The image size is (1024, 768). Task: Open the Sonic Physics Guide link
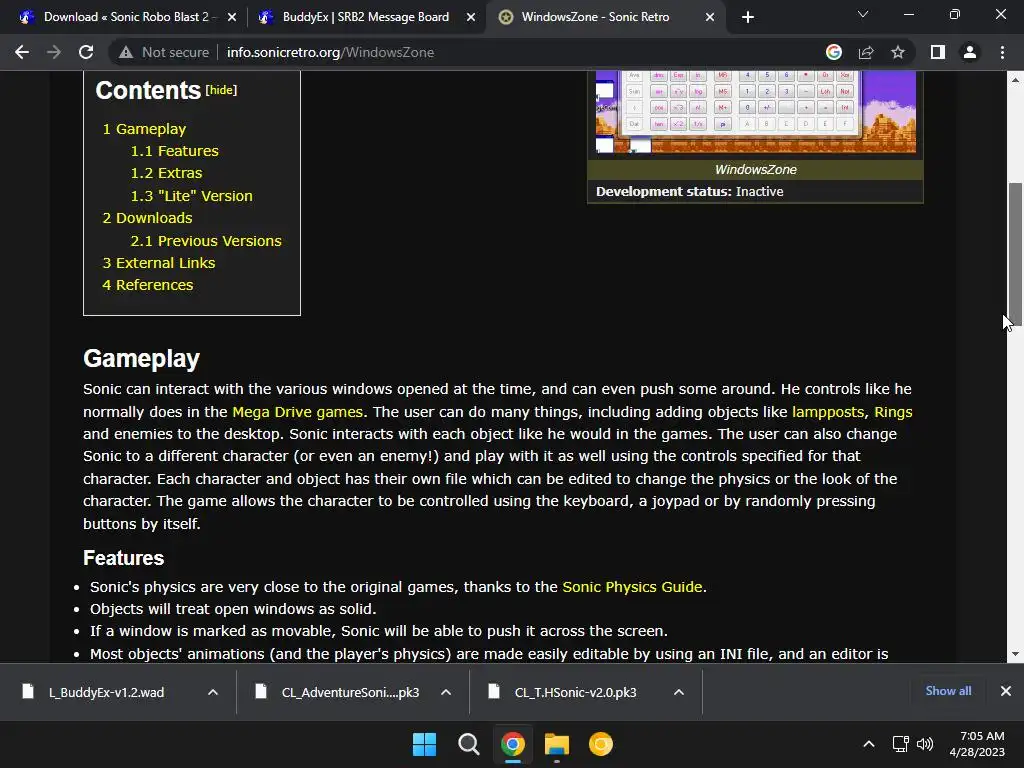[632, 587]
